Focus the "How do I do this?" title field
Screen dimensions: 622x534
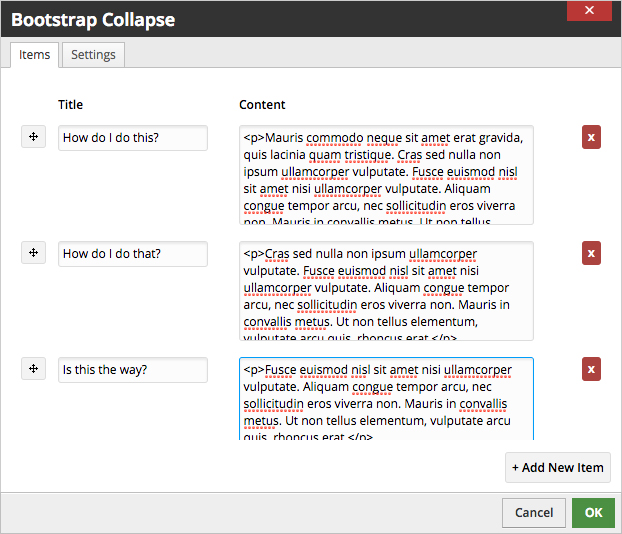click(133, 138)
